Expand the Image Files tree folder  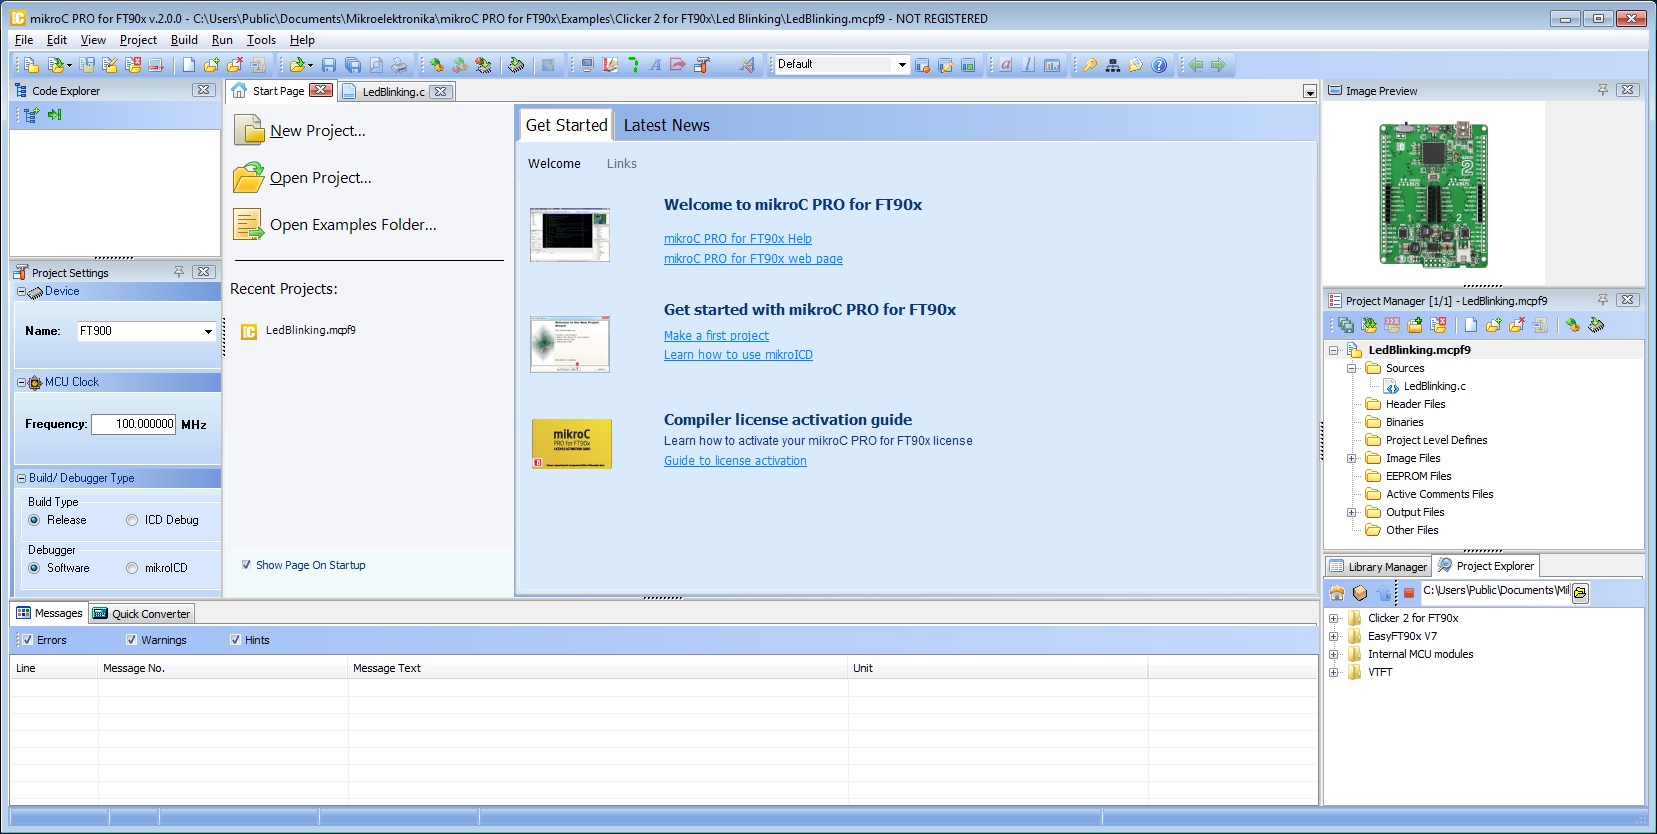coord(1352,458)
